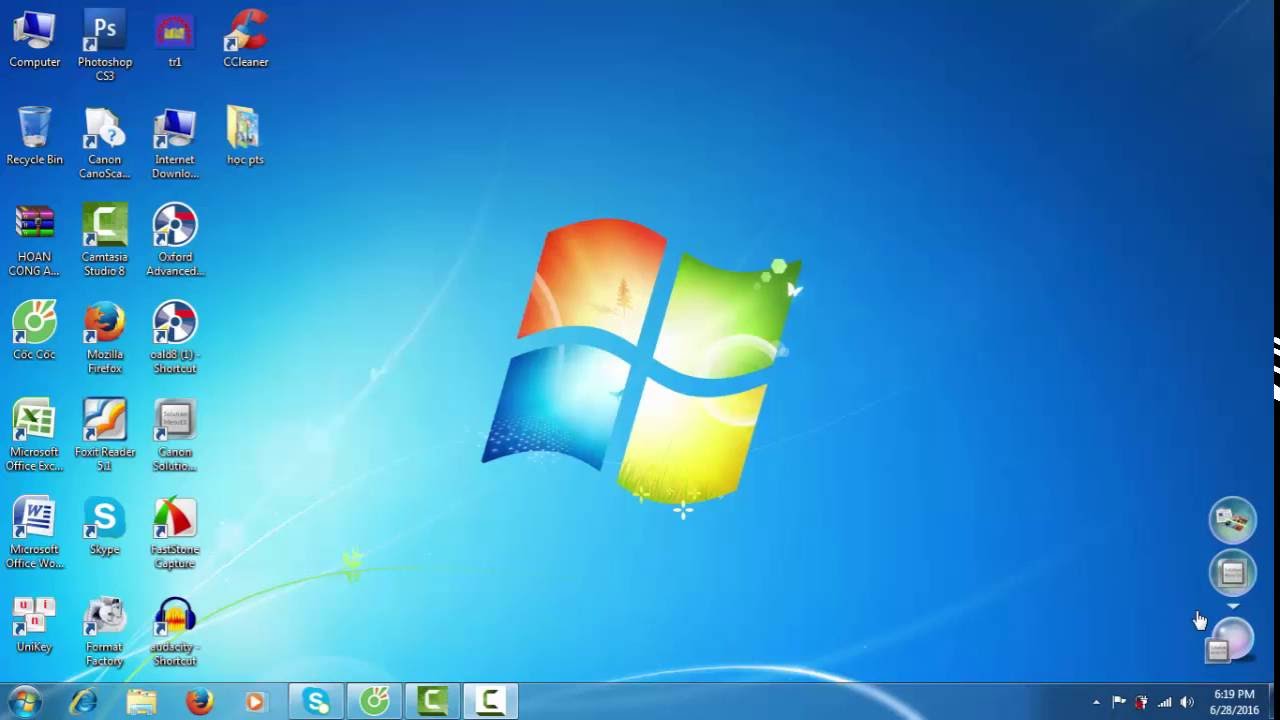Select the Microsoft Office Word shortcut

35,533
